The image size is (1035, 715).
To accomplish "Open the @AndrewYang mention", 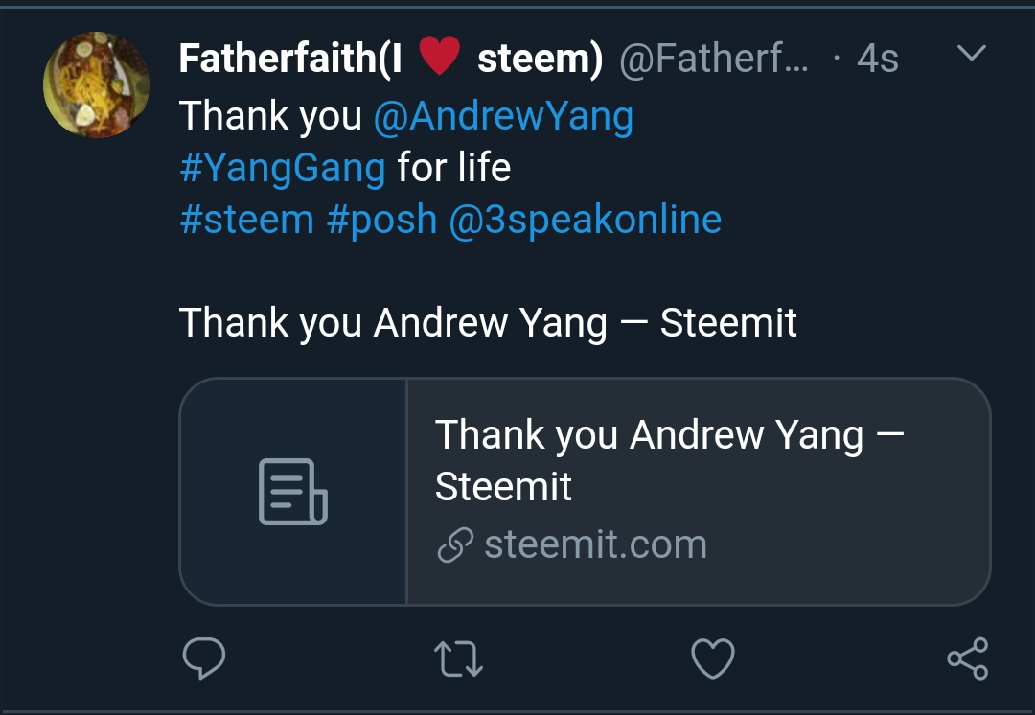I will pos(504,117).
